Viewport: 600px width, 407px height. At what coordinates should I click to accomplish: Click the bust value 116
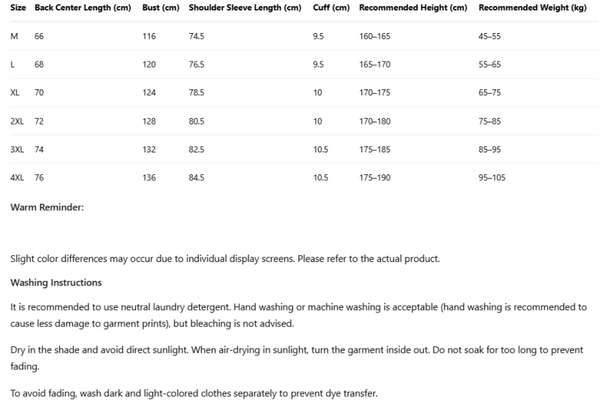(150, 36)
